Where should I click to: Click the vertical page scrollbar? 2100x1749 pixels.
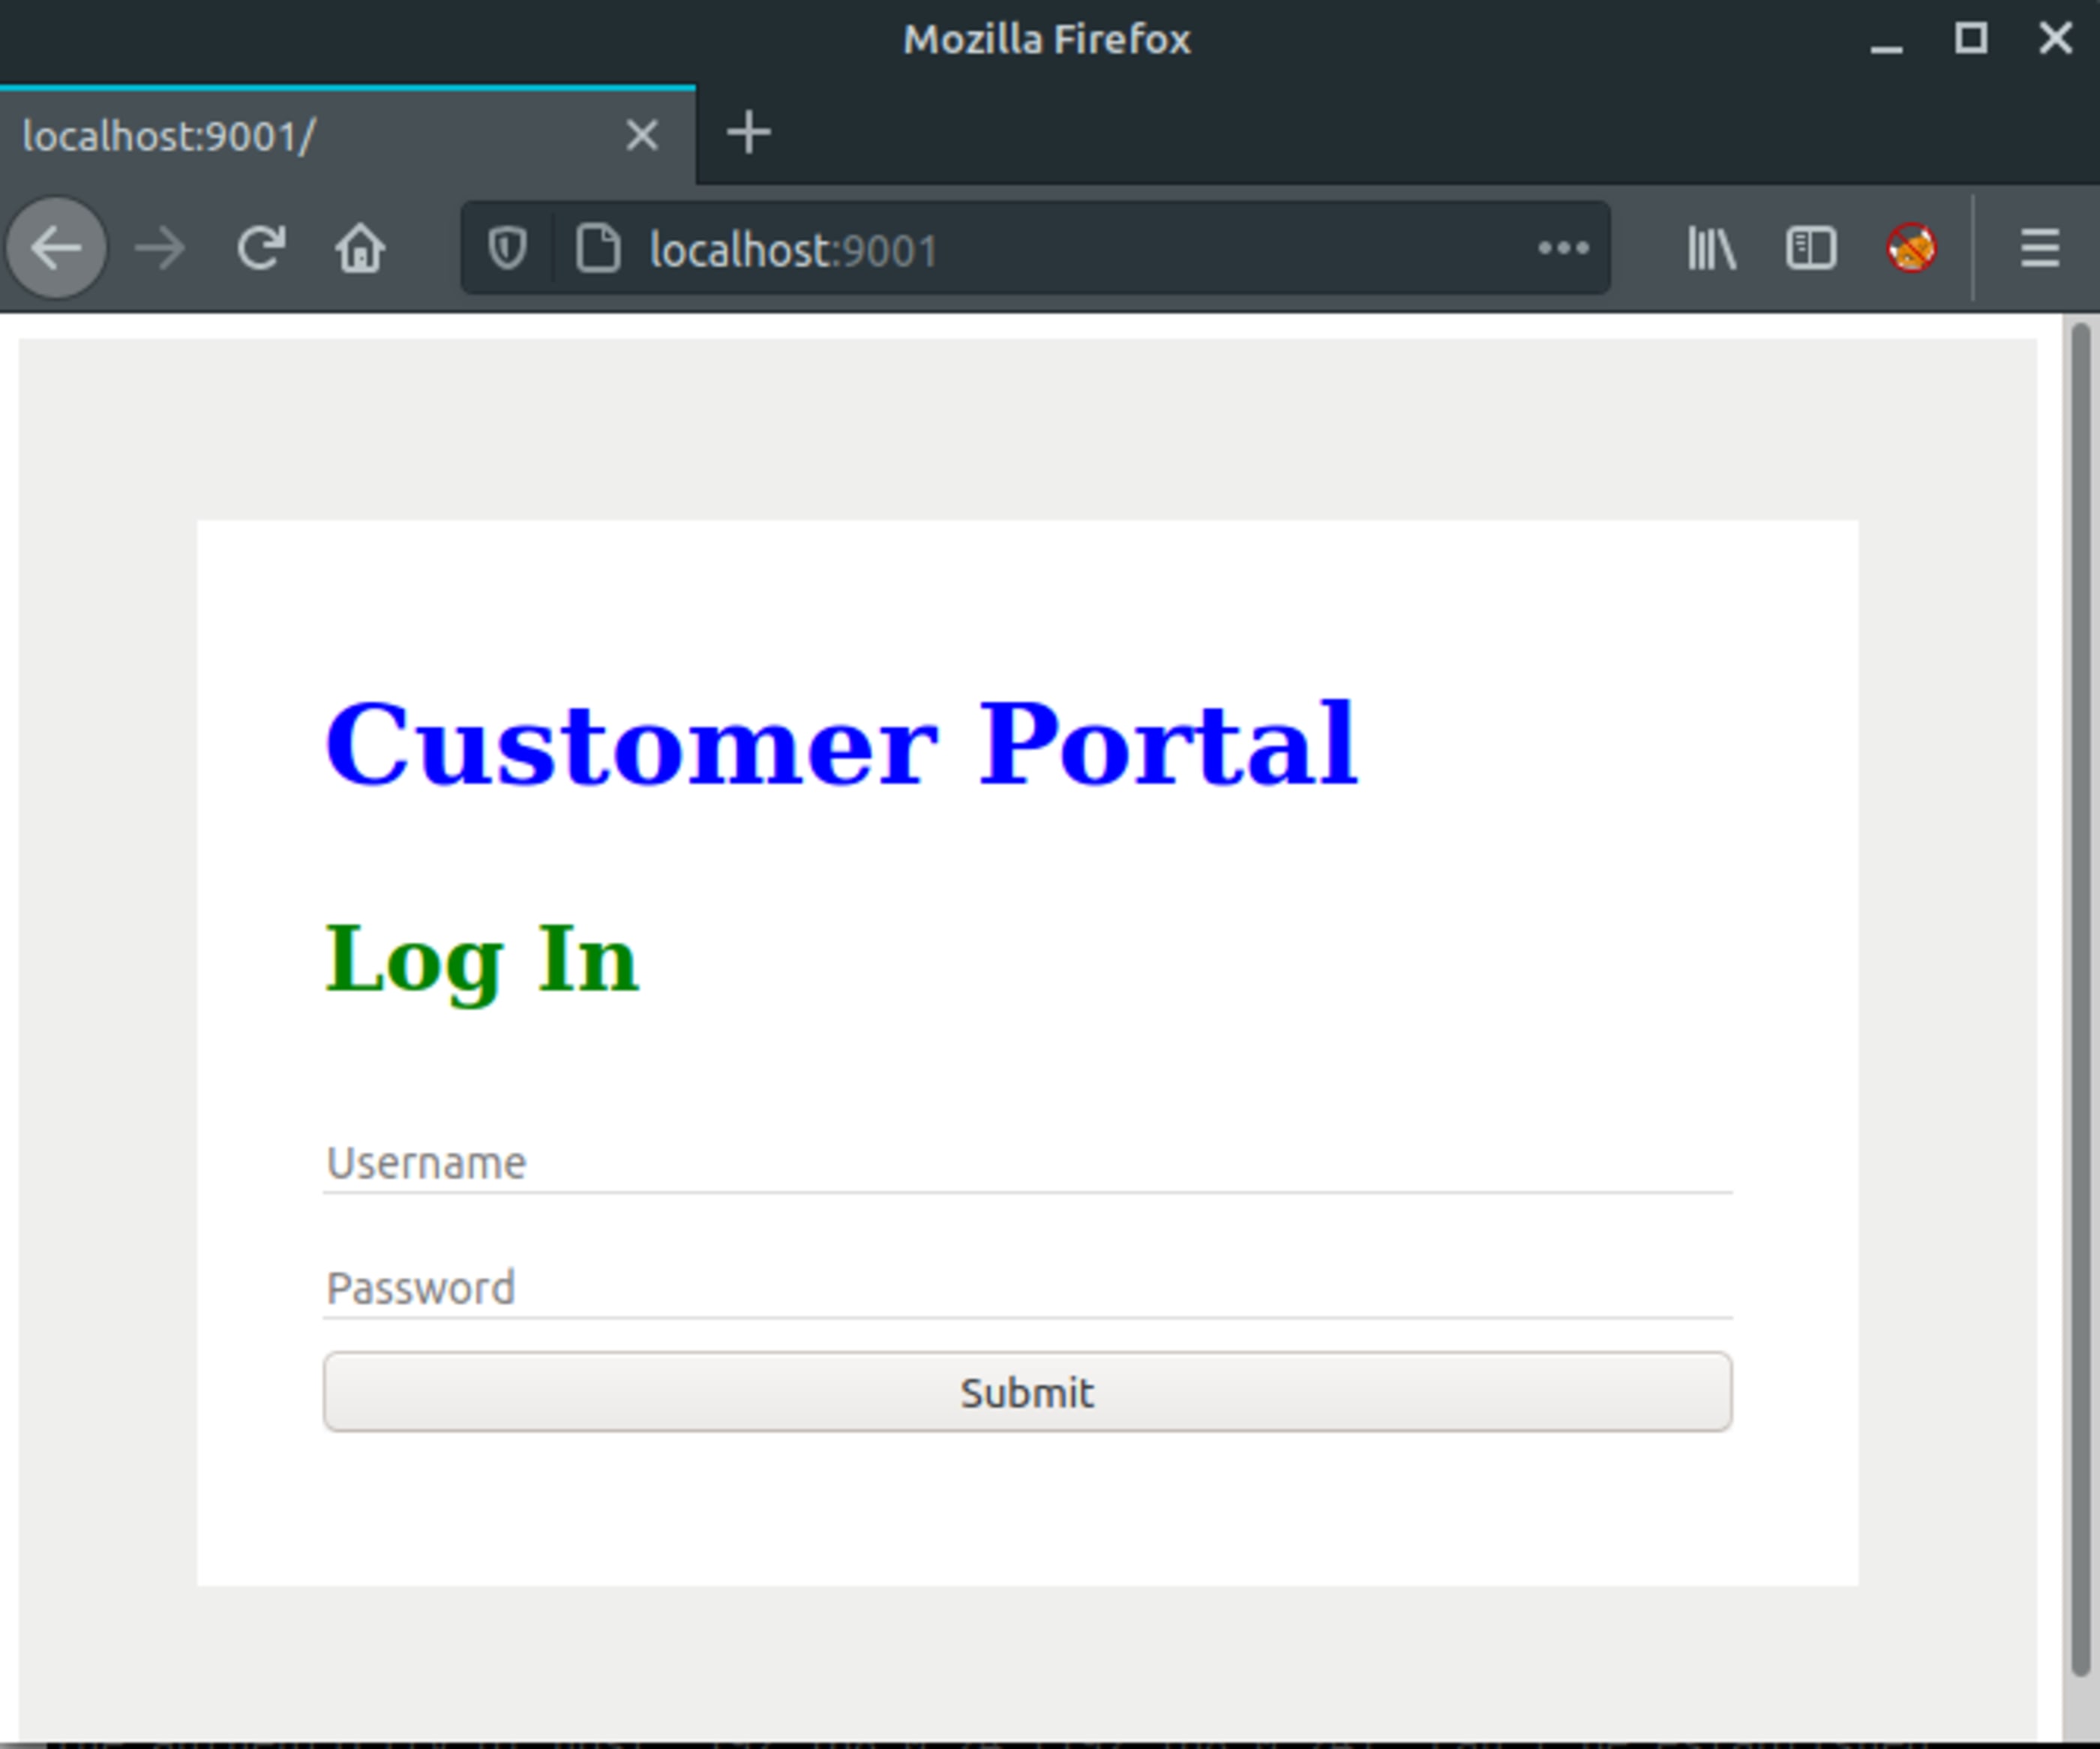[2080, 1000]
